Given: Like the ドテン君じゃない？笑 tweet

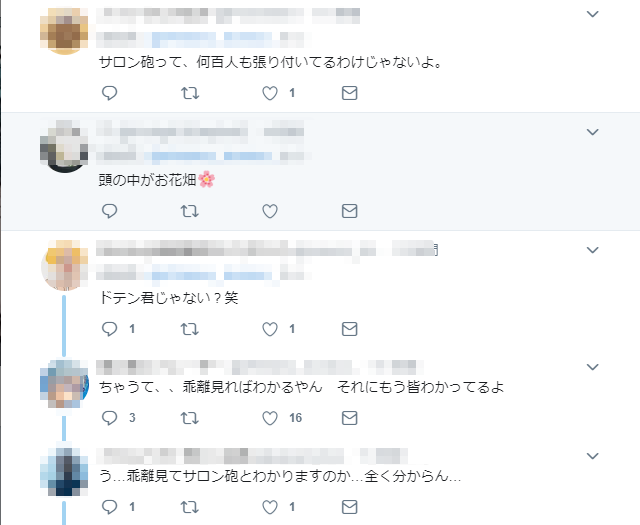Looking at the screenshot, I should click(270, 329).
